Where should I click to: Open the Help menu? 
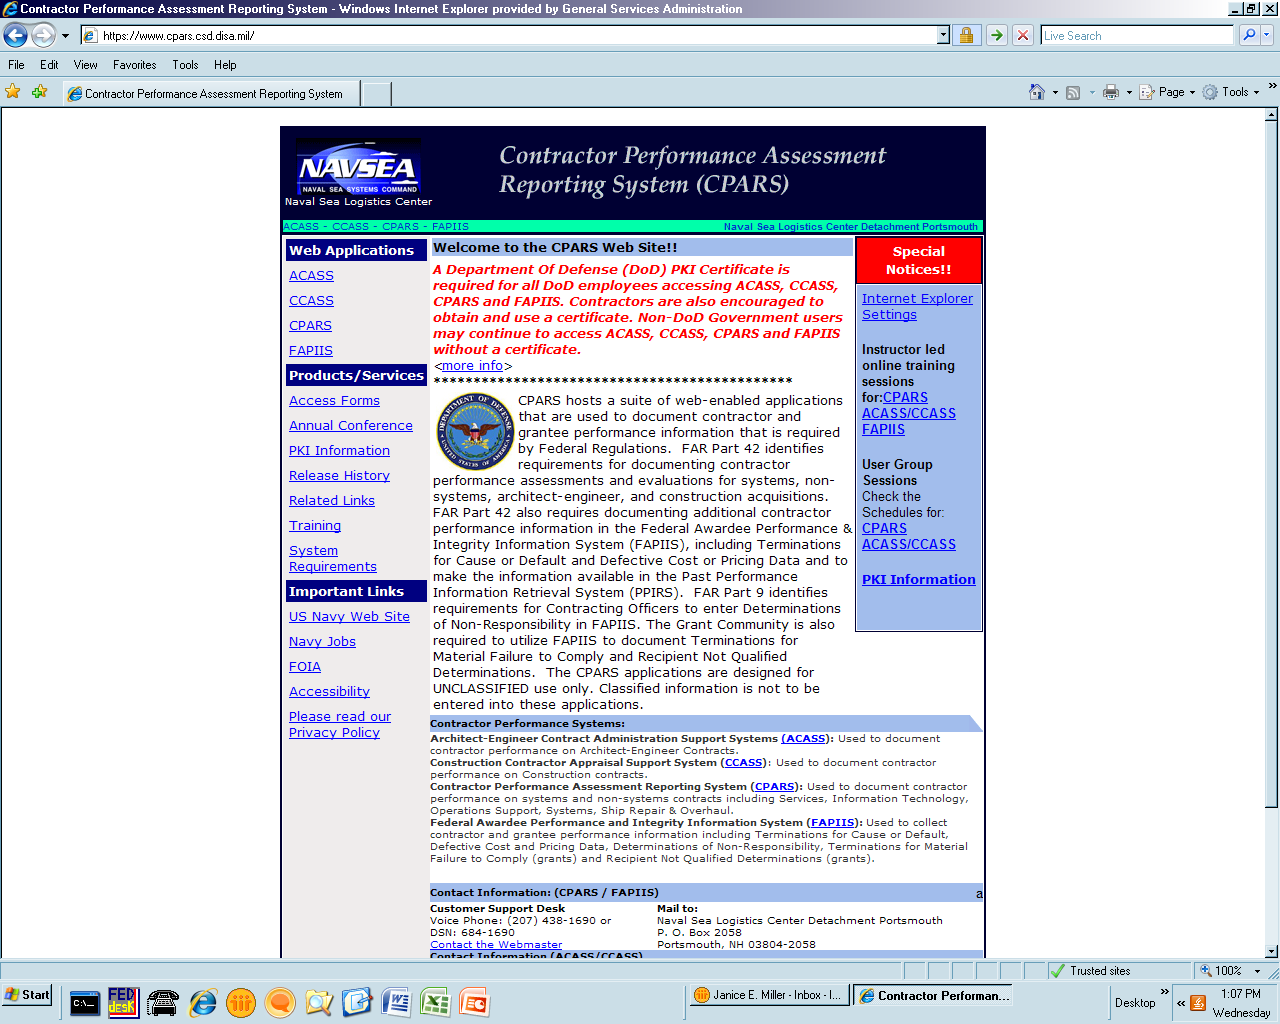(225, 65)
